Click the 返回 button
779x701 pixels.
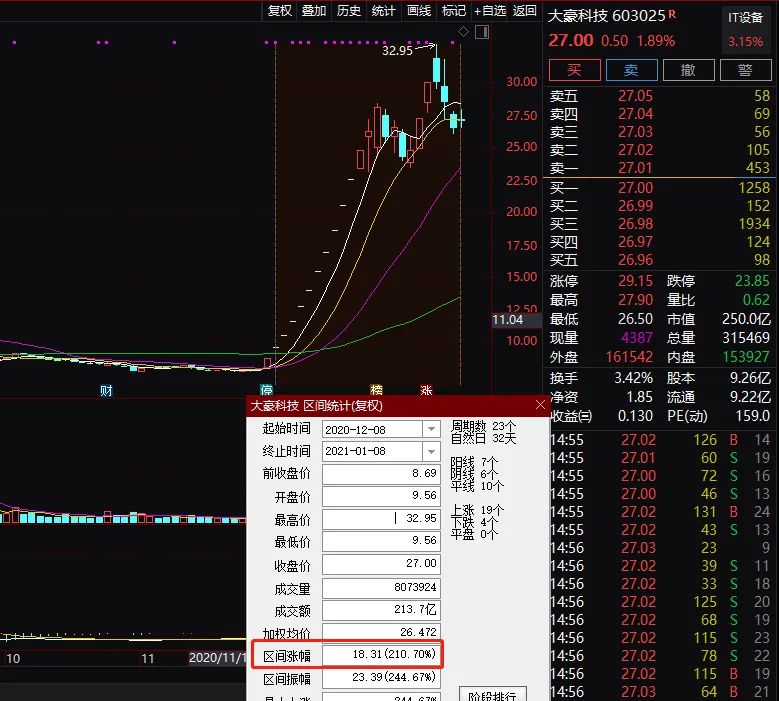coord(525,10)
